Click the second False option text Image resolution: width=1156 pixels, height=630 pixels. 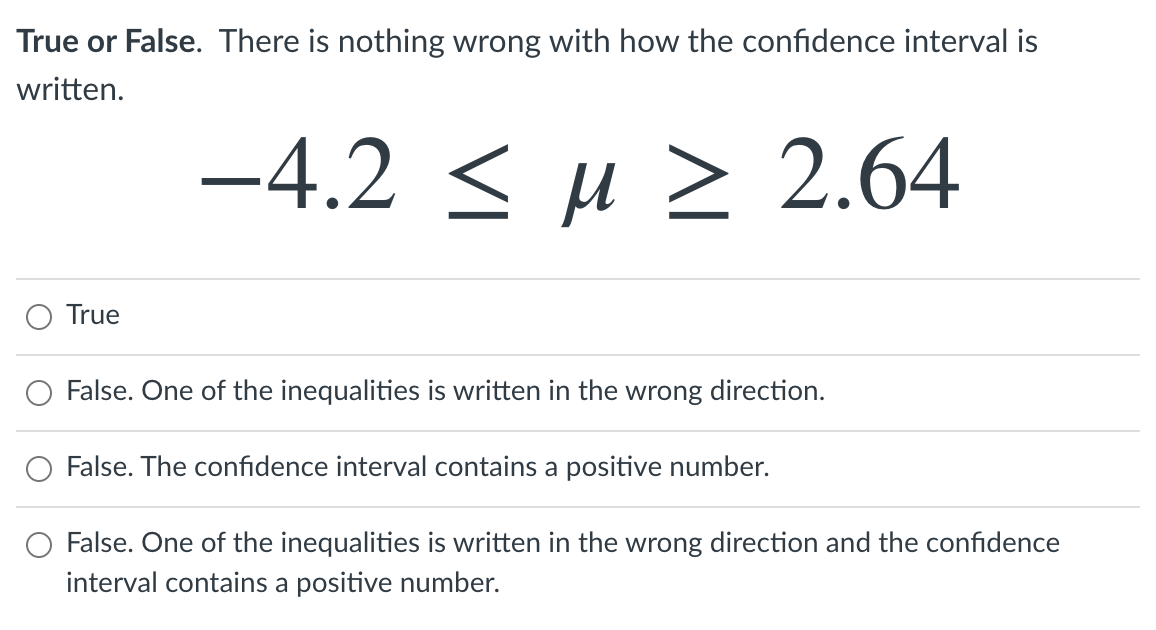444,392
